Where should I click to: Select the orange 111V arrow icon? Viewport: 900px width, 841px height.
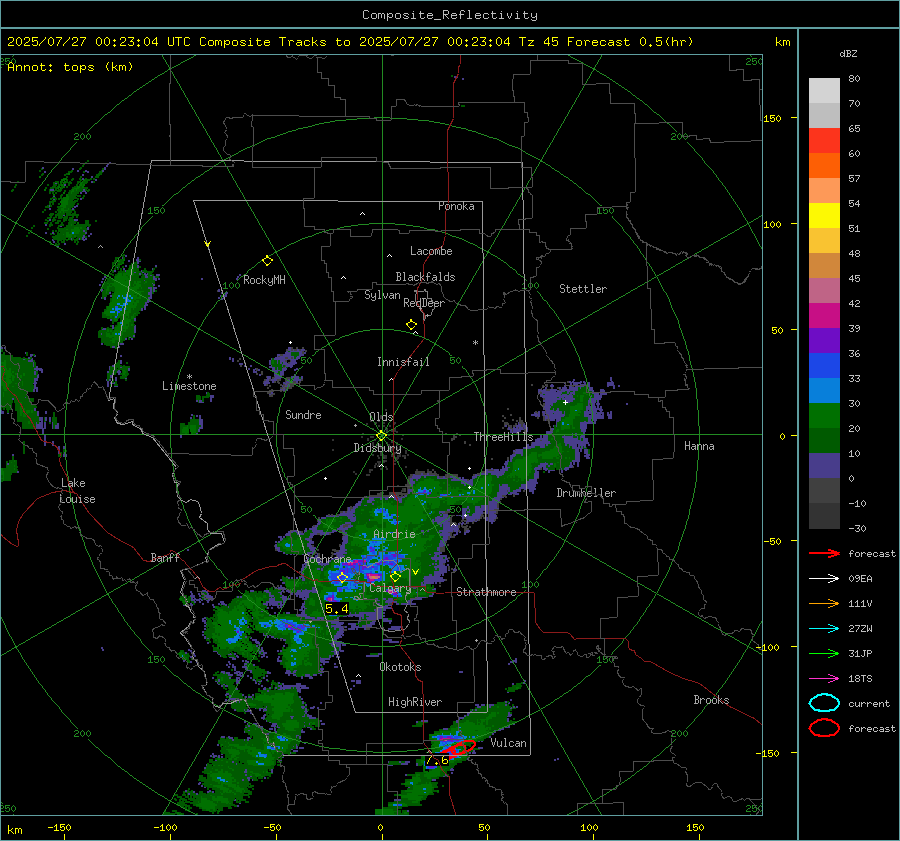(824, 603)
